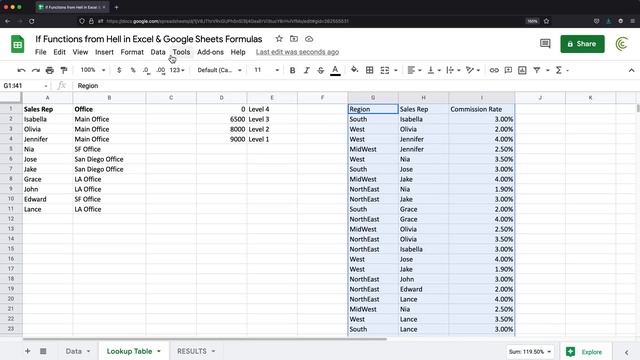Collapse the toolbar with the up chevron
The width and height of the screenshot is (640, 360).
(631, 70)
